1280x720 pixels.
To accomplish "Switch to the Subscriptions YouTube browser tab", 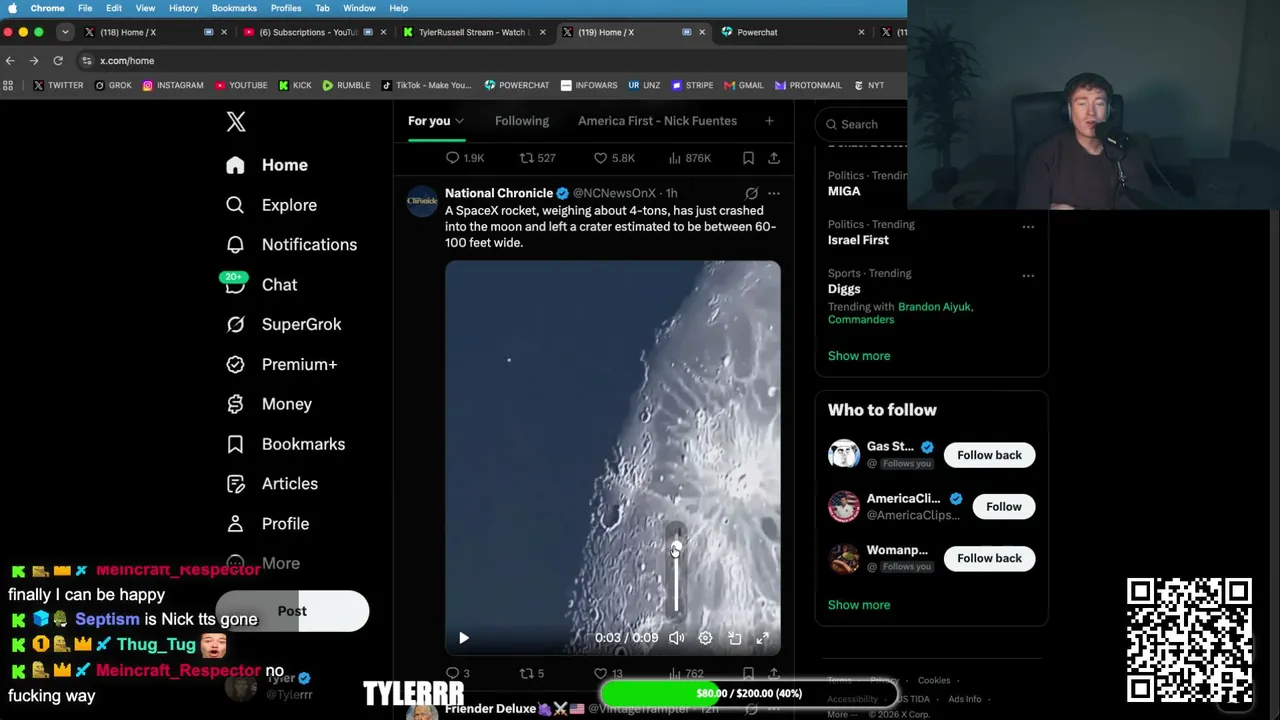I will [x=314, y=32].
